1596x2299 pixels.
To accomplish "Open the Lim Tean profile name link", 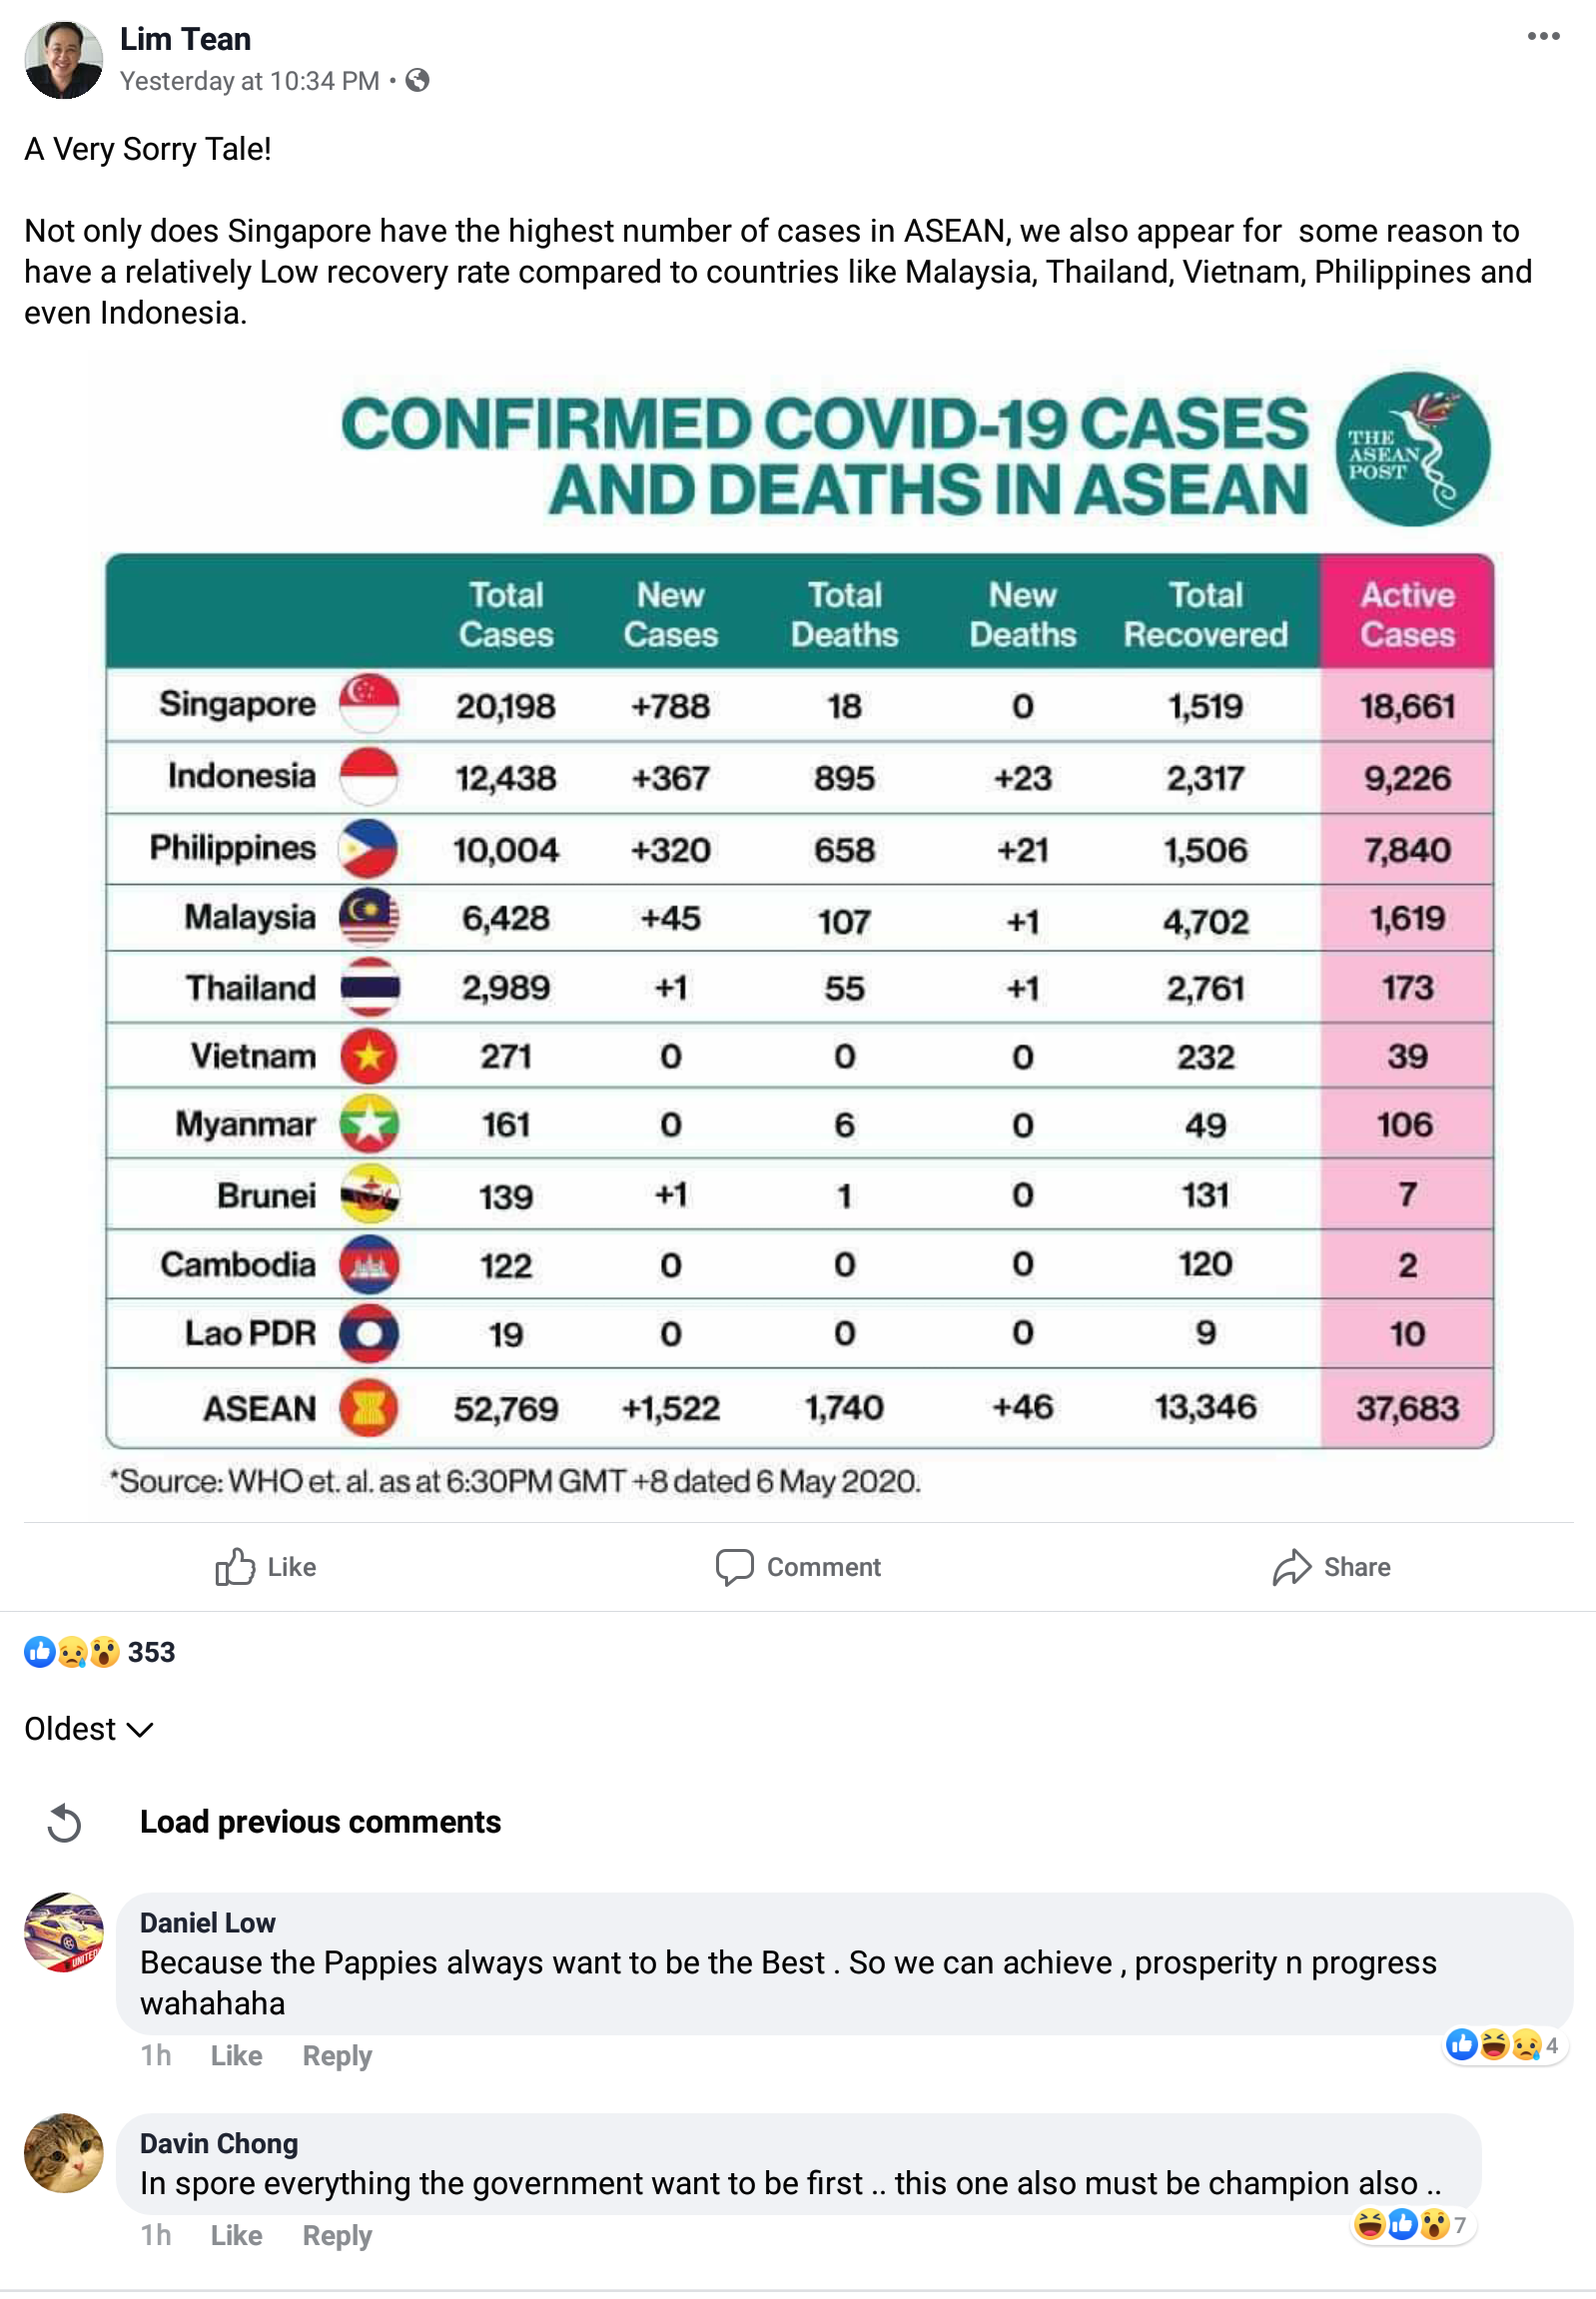I will click(185, 39).
